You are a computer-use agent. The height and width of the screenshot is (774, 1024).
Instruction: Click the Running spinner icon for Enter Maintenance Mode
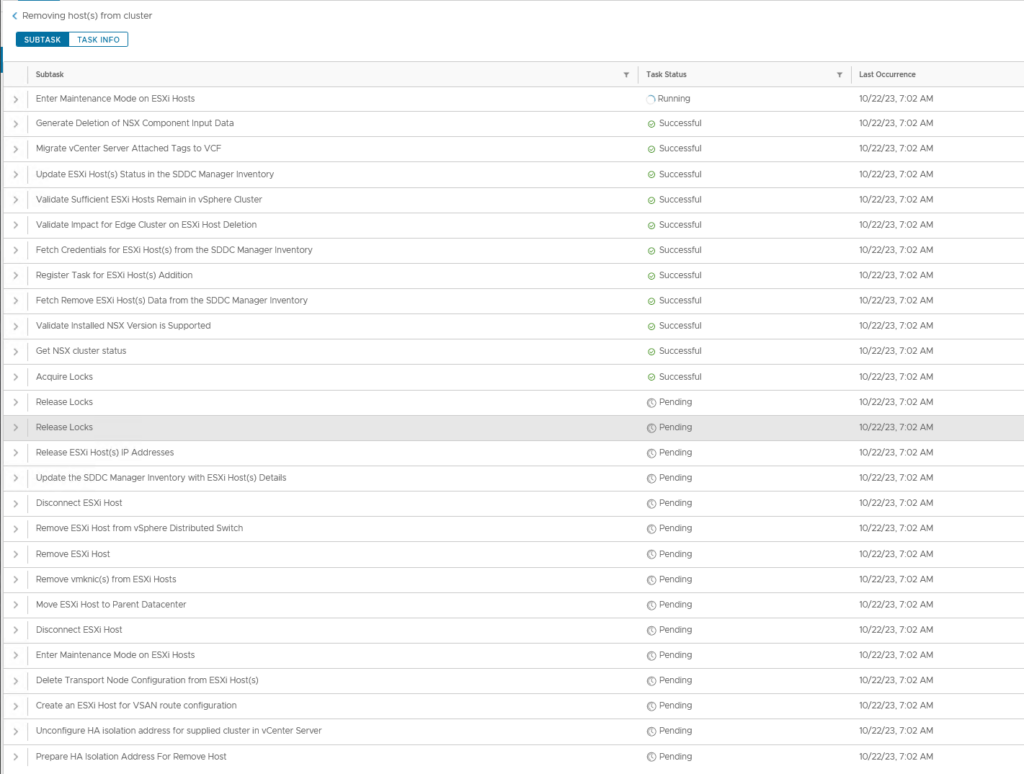[x=651, y=99]
